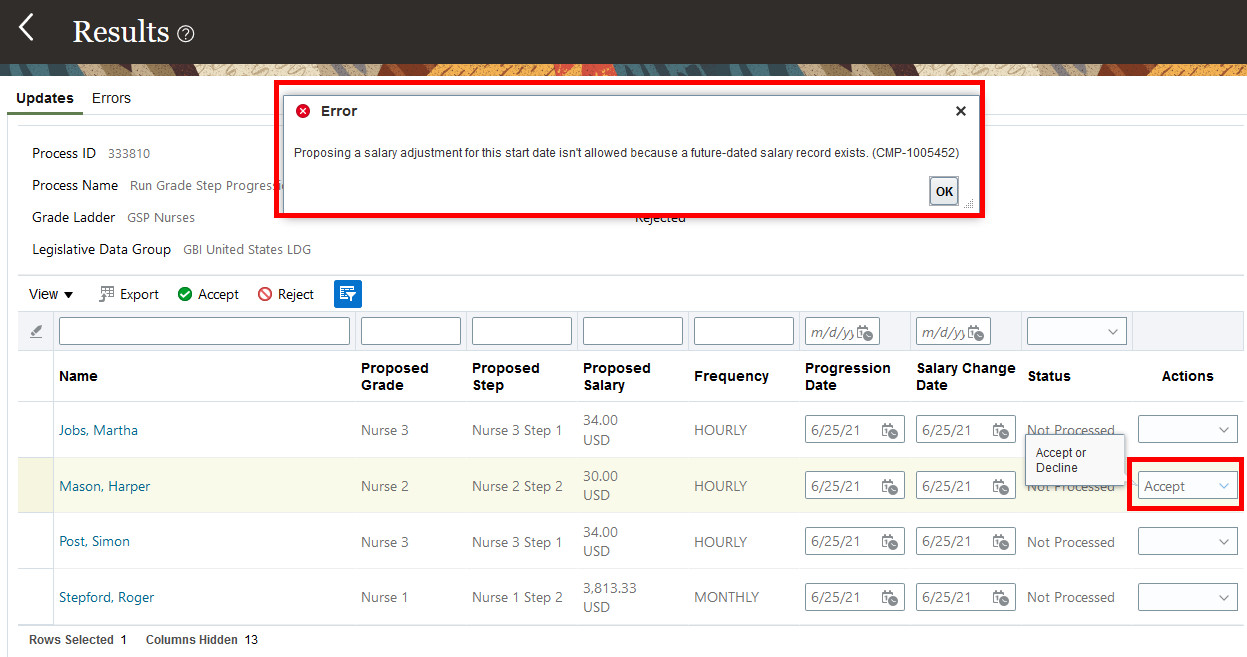1247x657 pixels.
Task: Click GBI United States LDG text
Action: click(247, 249)
